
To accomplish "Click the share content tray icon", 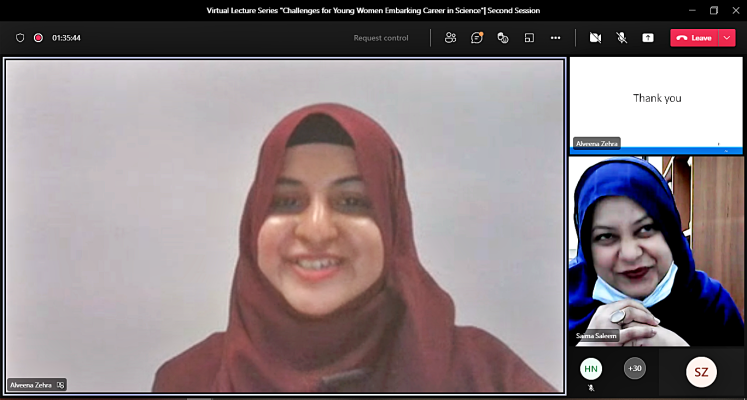I will [x=648, y=38].
